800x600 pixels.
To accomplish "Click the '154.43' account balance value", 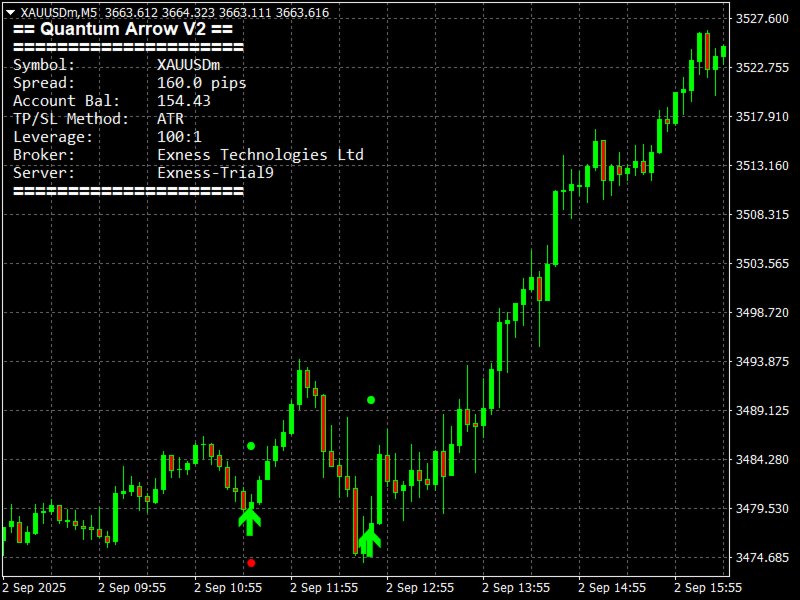I will click(184, 101).
